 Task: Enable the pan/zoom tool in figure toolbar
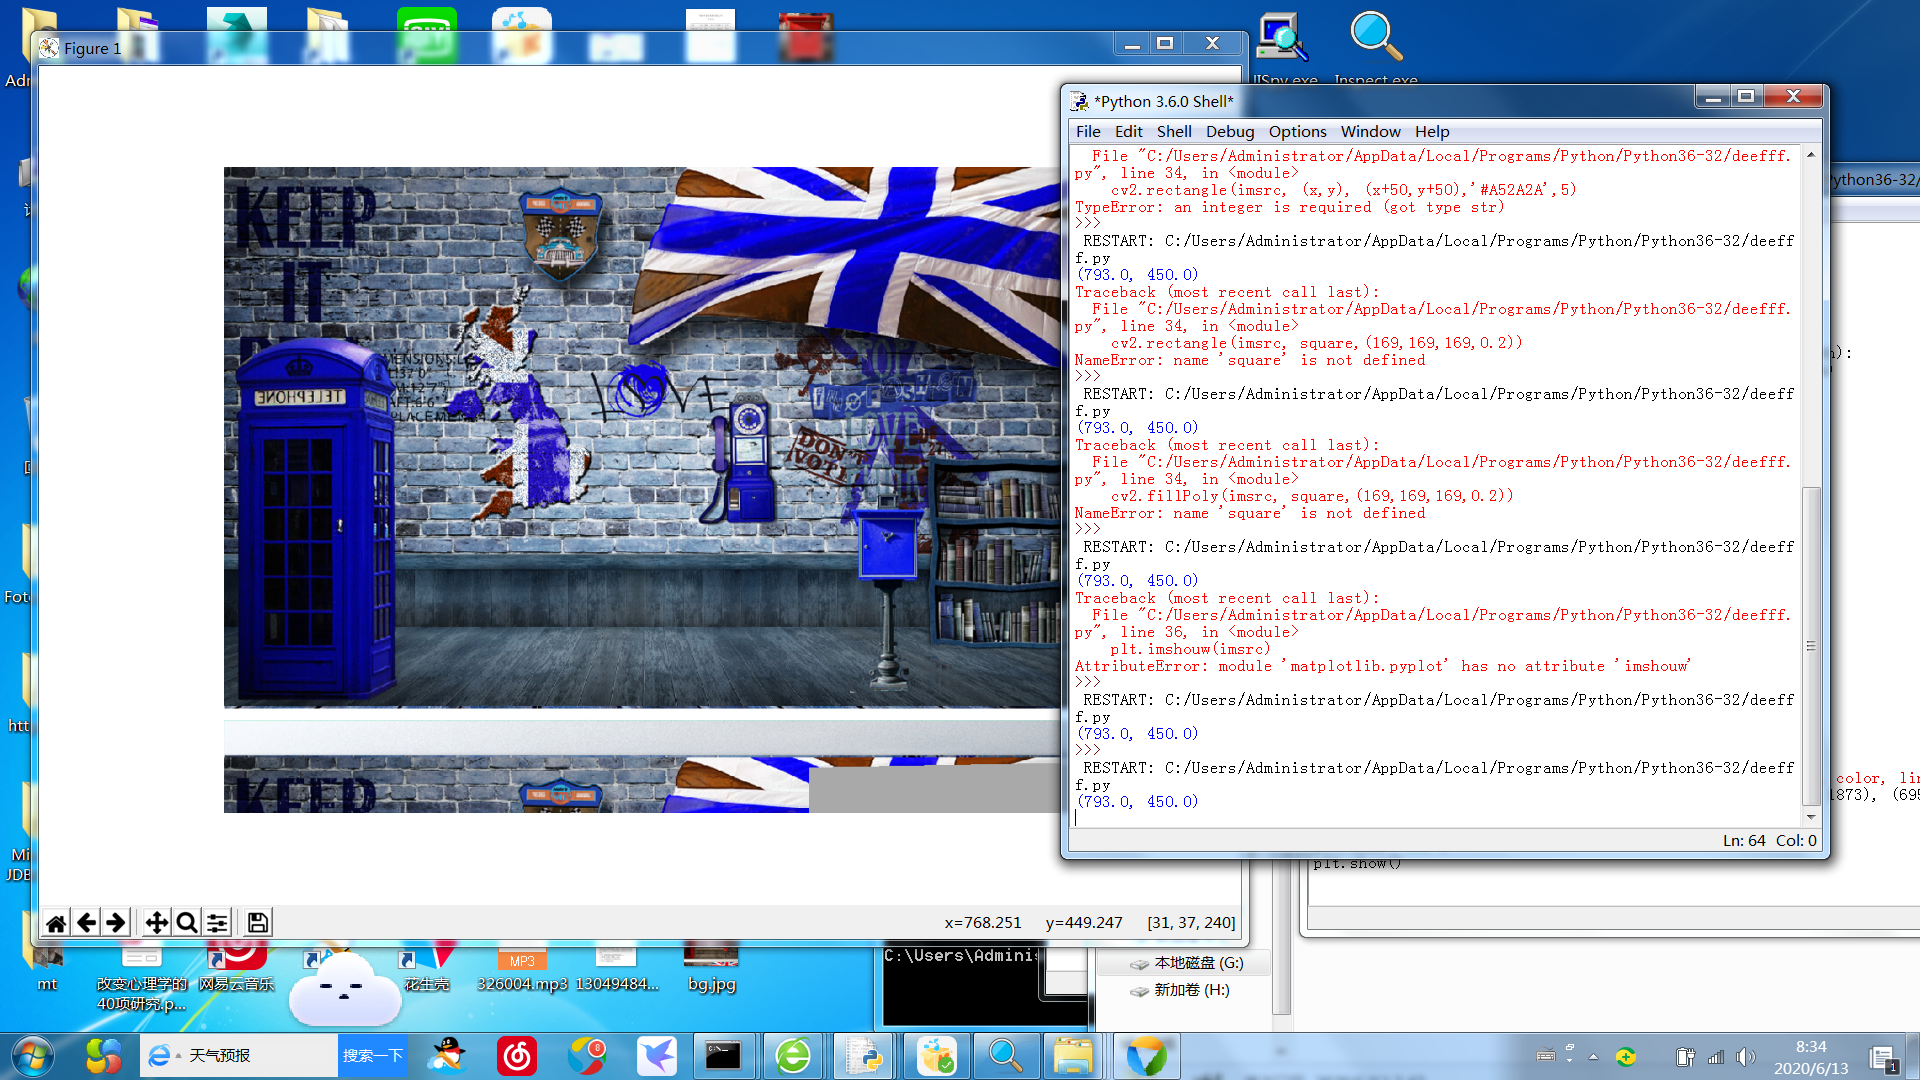156,922
